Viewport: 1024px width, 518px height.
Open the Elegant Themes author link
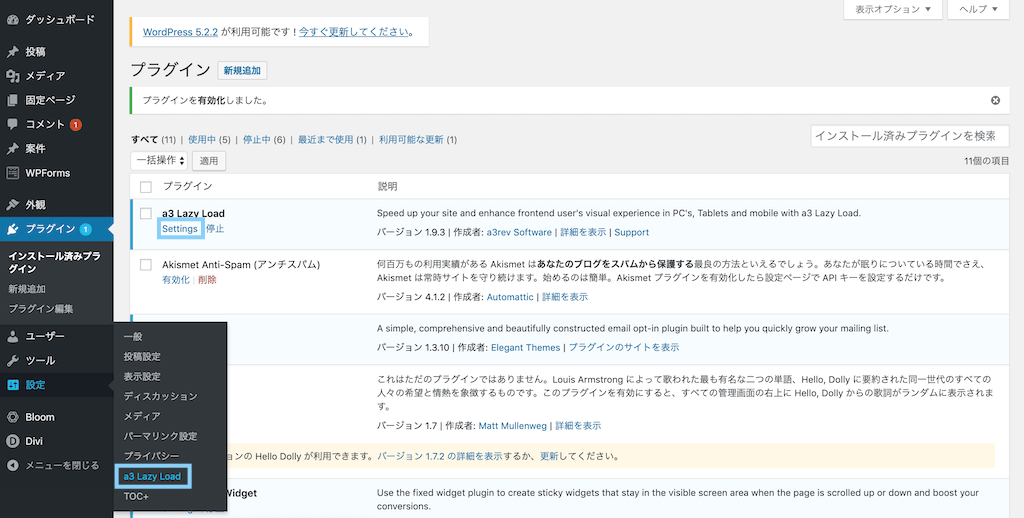pyautogui.click(x=526, y=348)
